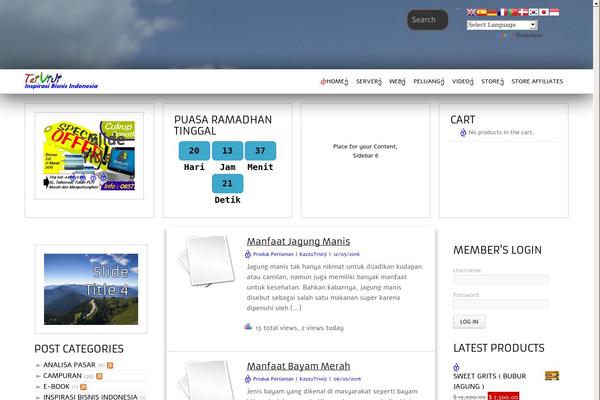Choose the Spanish flag language icon
This screenshot has width=600, height=400.
[x=481, y=12]
